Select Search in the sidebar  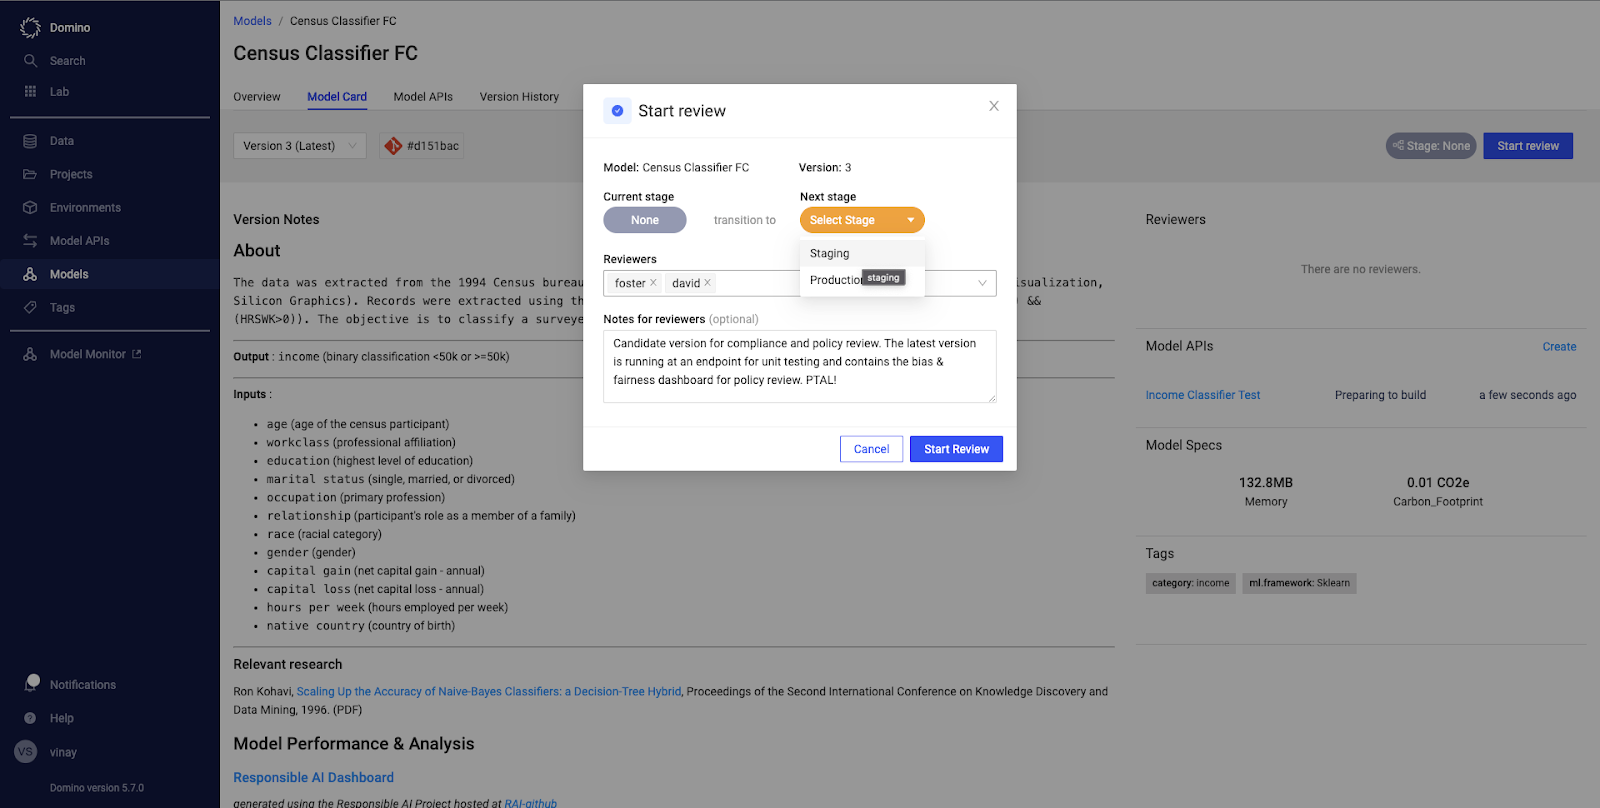[x=68, y=61]
